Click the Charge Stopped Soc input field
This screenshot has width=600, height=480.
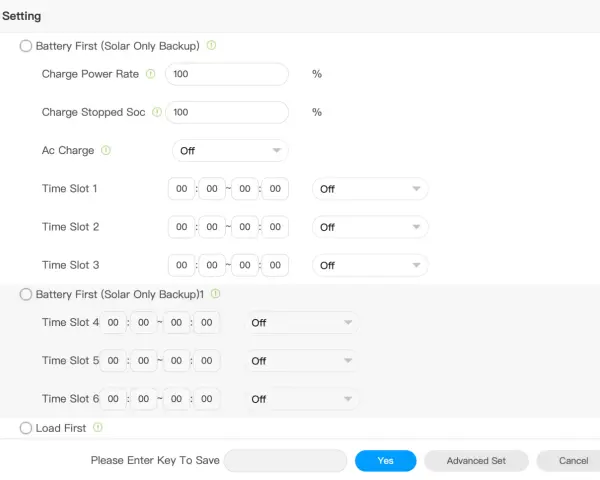coord(227,112)
